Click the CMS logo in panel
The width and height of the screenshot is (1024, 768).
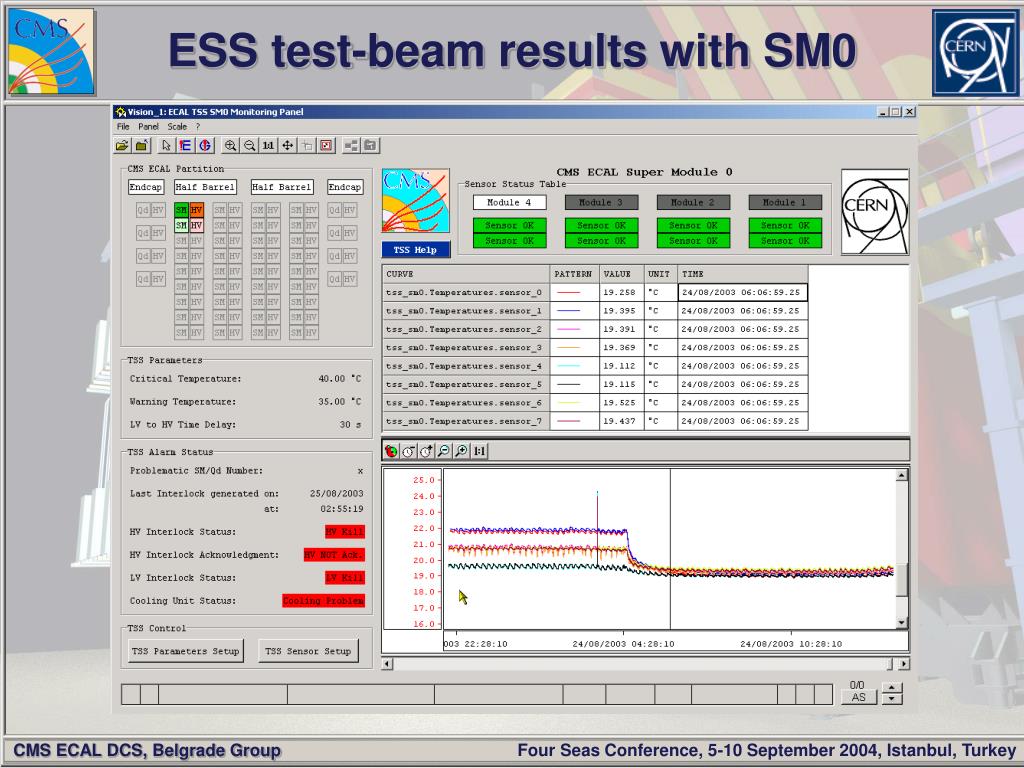click(x=415, y=200)
